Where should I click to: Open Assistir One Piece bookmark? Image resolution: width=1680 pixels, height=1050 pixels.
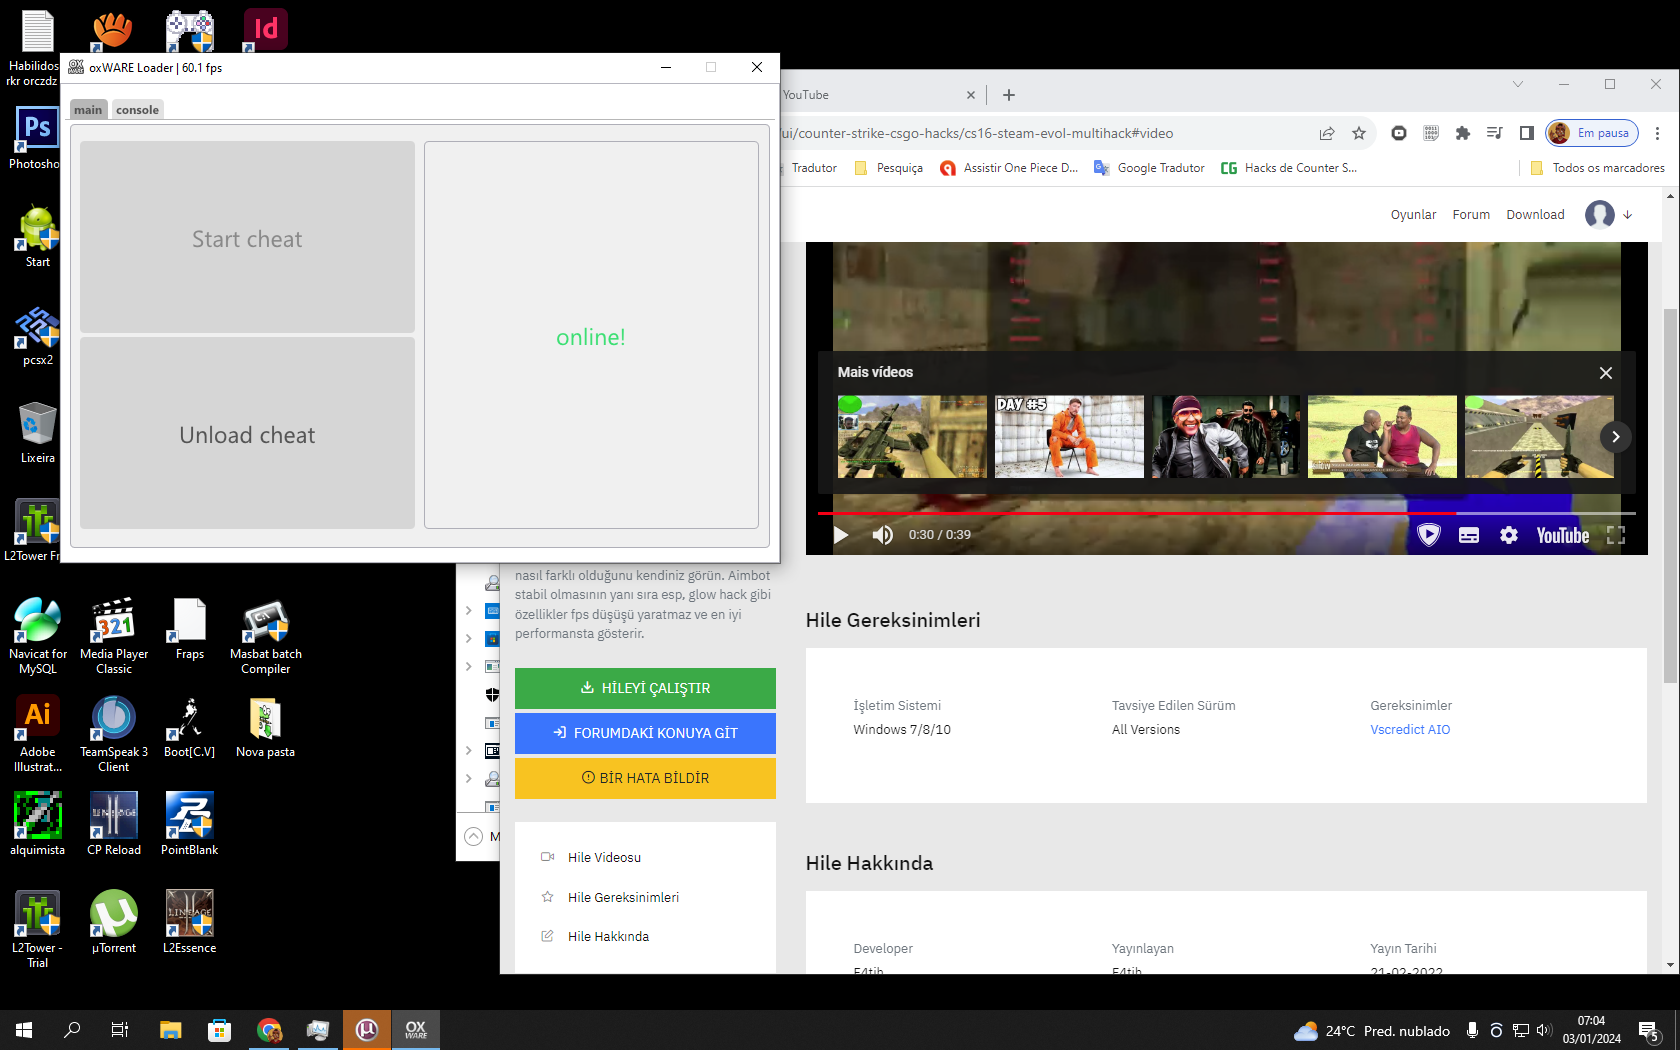(1009, 168)
